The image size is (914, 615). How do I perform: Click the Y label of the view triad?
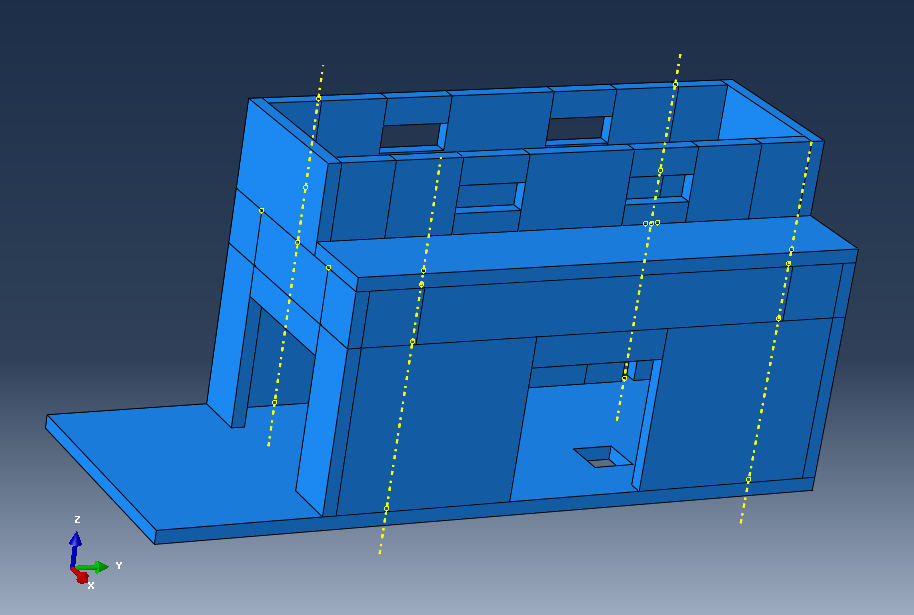tap(119, 565)
